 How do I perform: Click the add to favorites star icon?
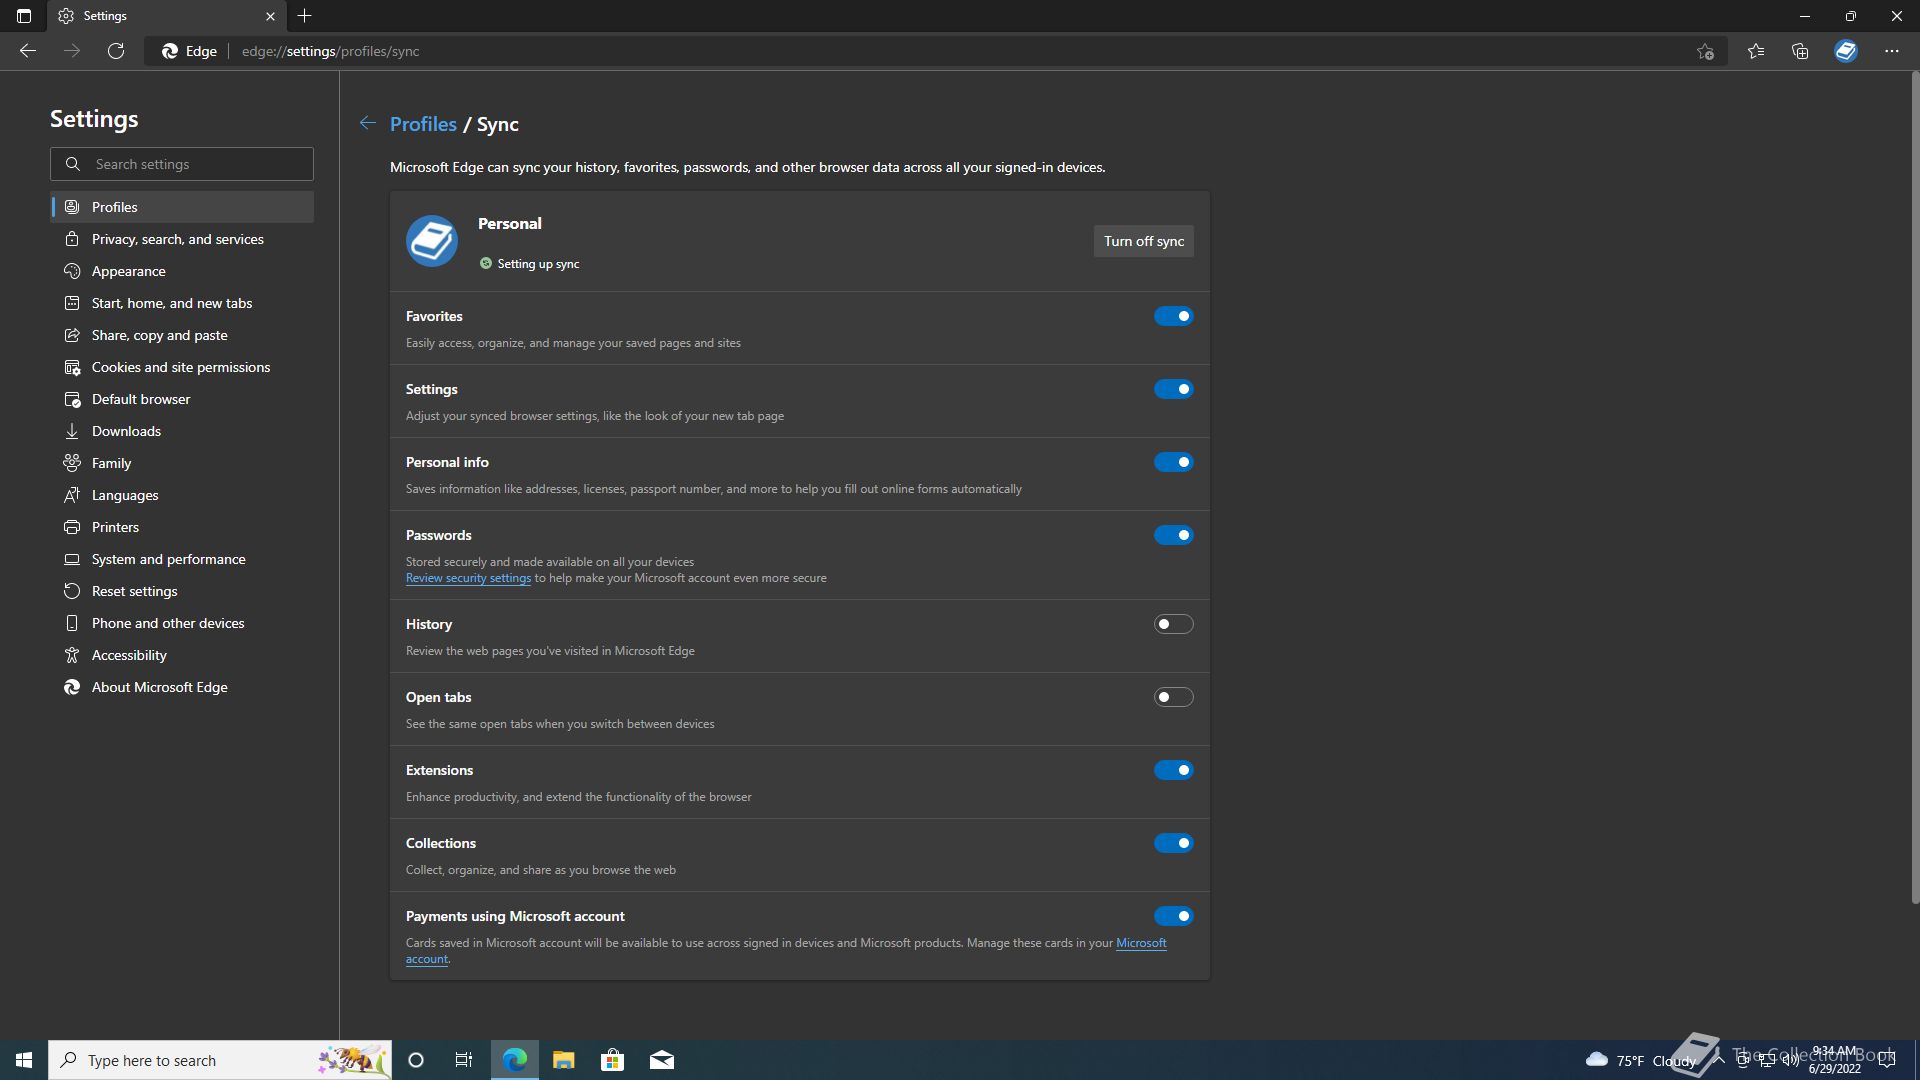(1705, 51)
